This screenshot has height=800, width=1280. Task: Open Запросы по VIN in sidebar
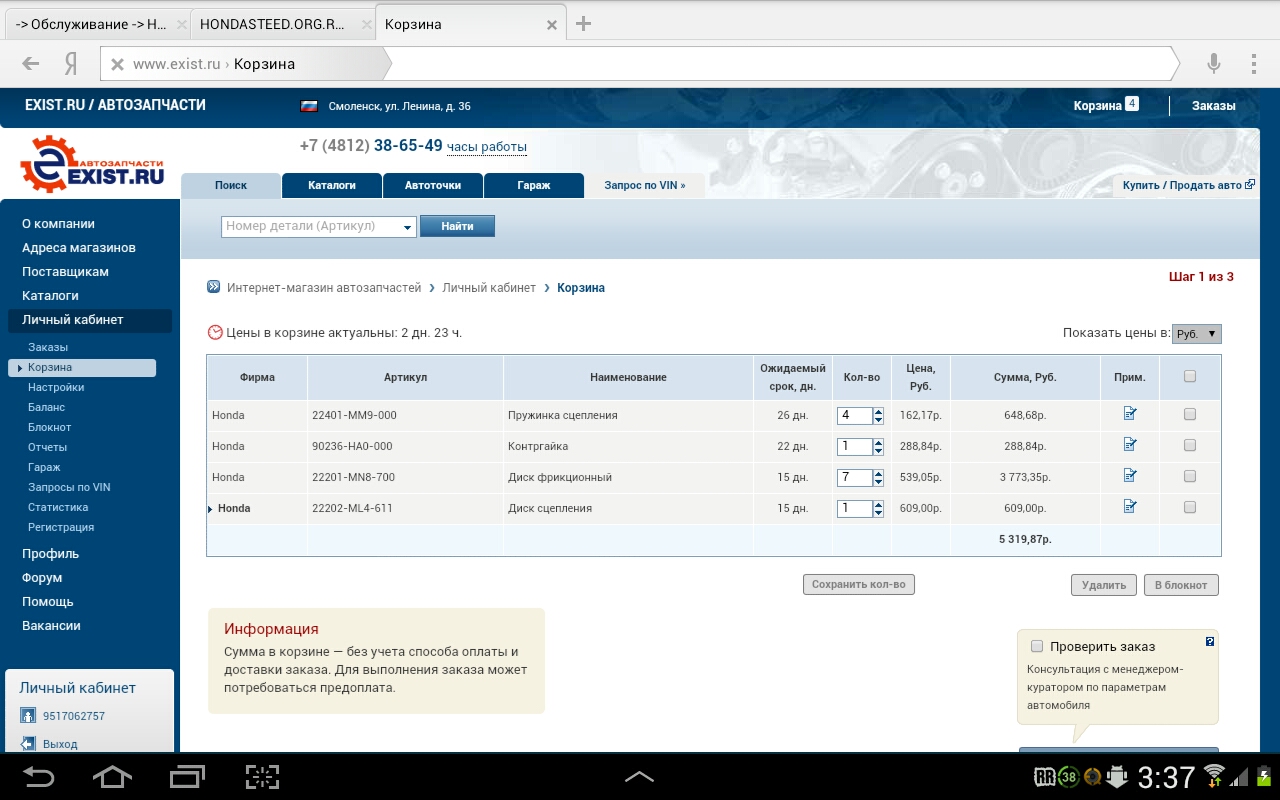[69, 487]
